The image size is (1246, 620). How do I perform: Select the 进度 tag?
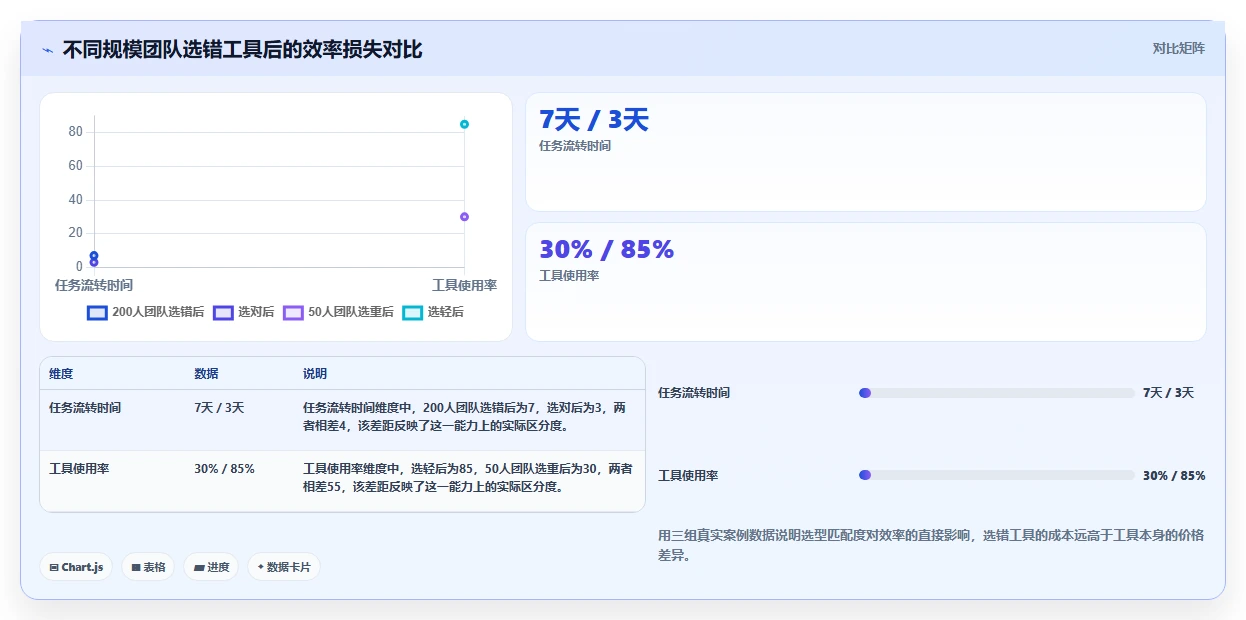[211, 567]
